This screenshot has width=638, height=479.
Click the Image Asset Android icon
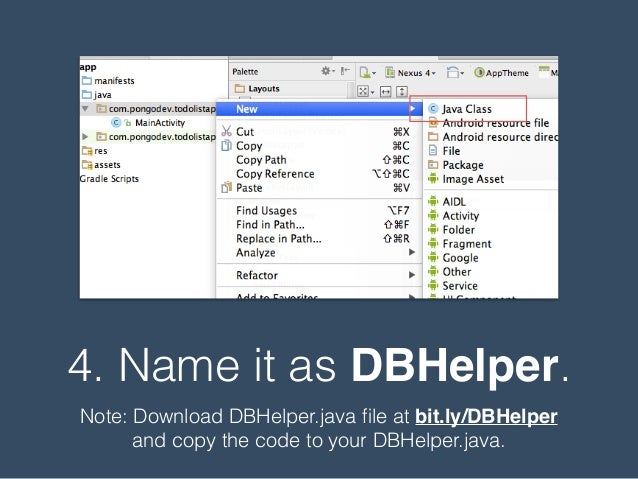433,178
